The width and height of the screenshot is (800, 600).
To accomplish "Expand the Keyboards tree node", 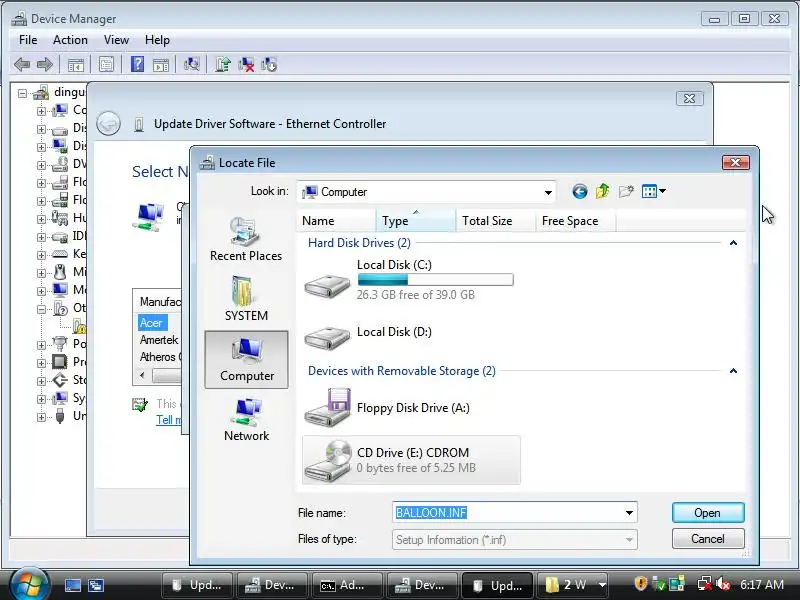I will pos(41,255).
